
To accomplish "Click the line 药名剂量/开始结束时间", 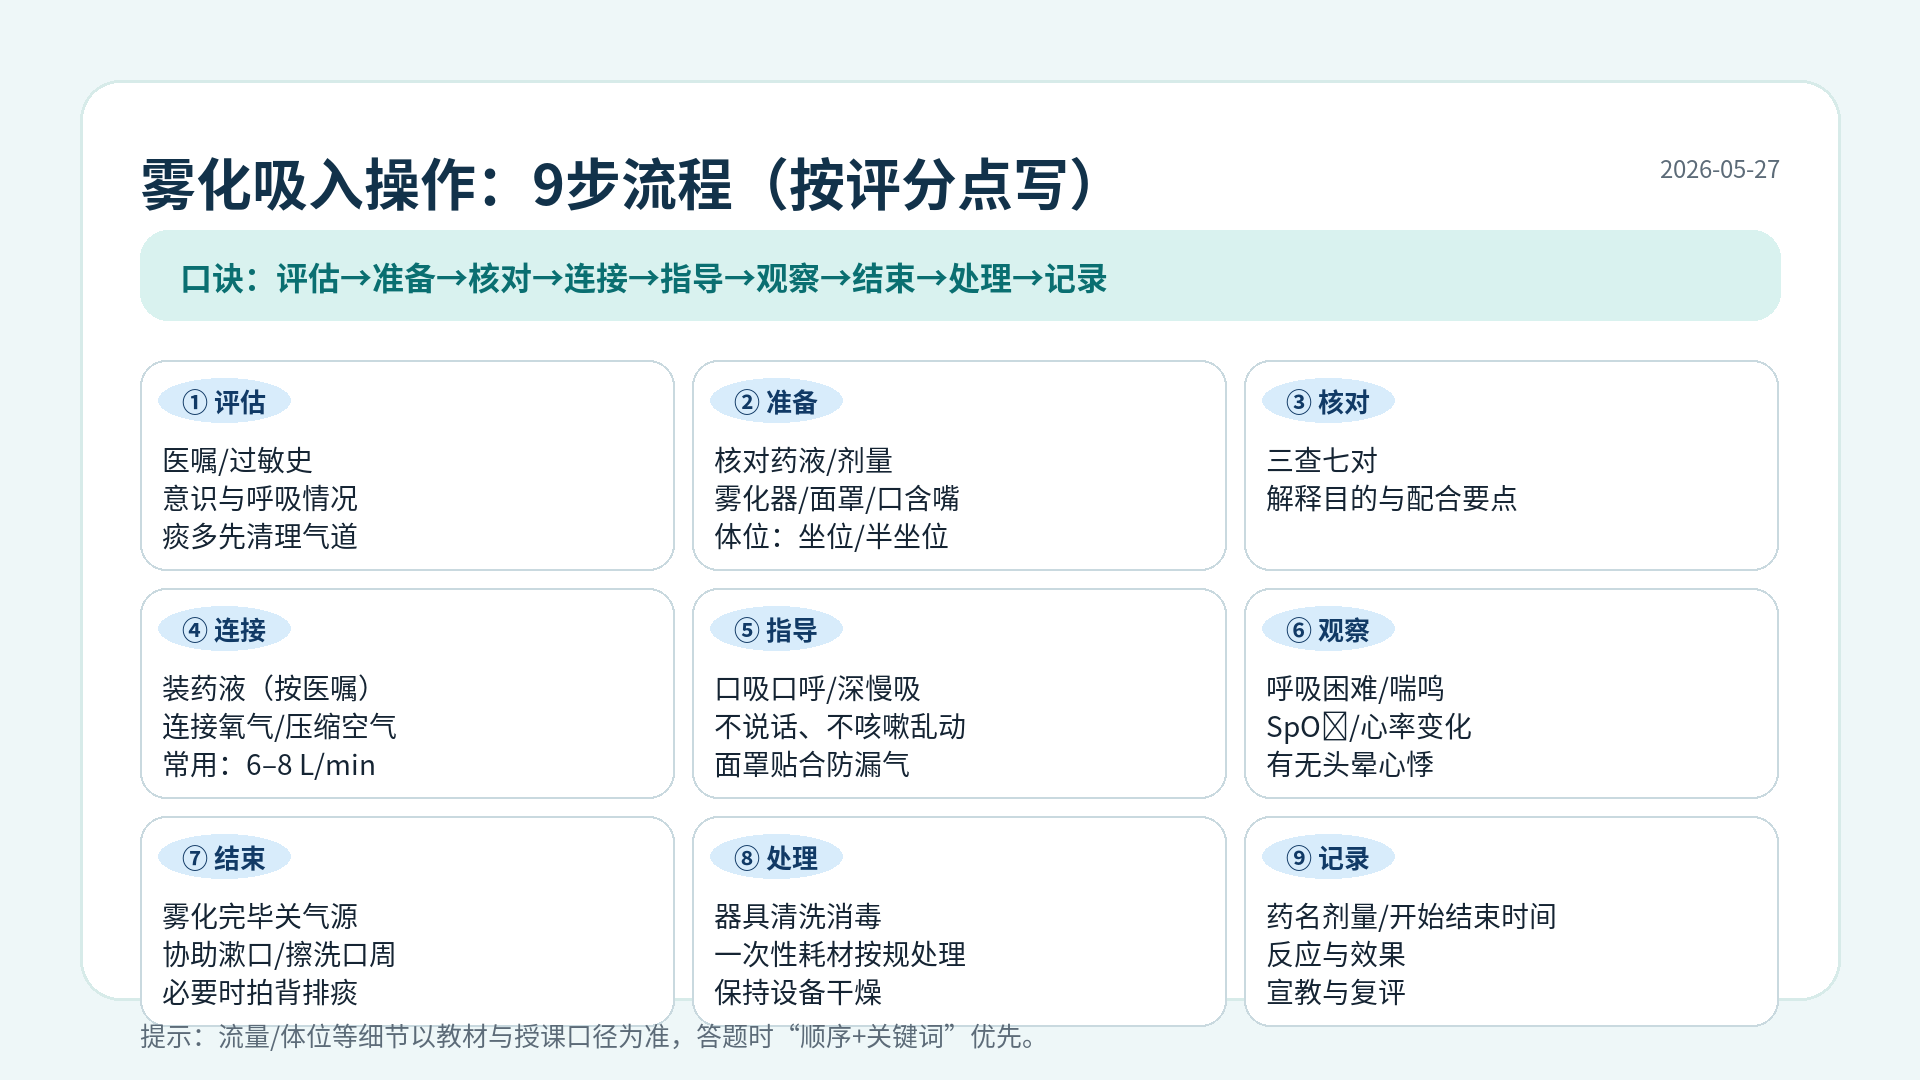I will pos(1411,916).
